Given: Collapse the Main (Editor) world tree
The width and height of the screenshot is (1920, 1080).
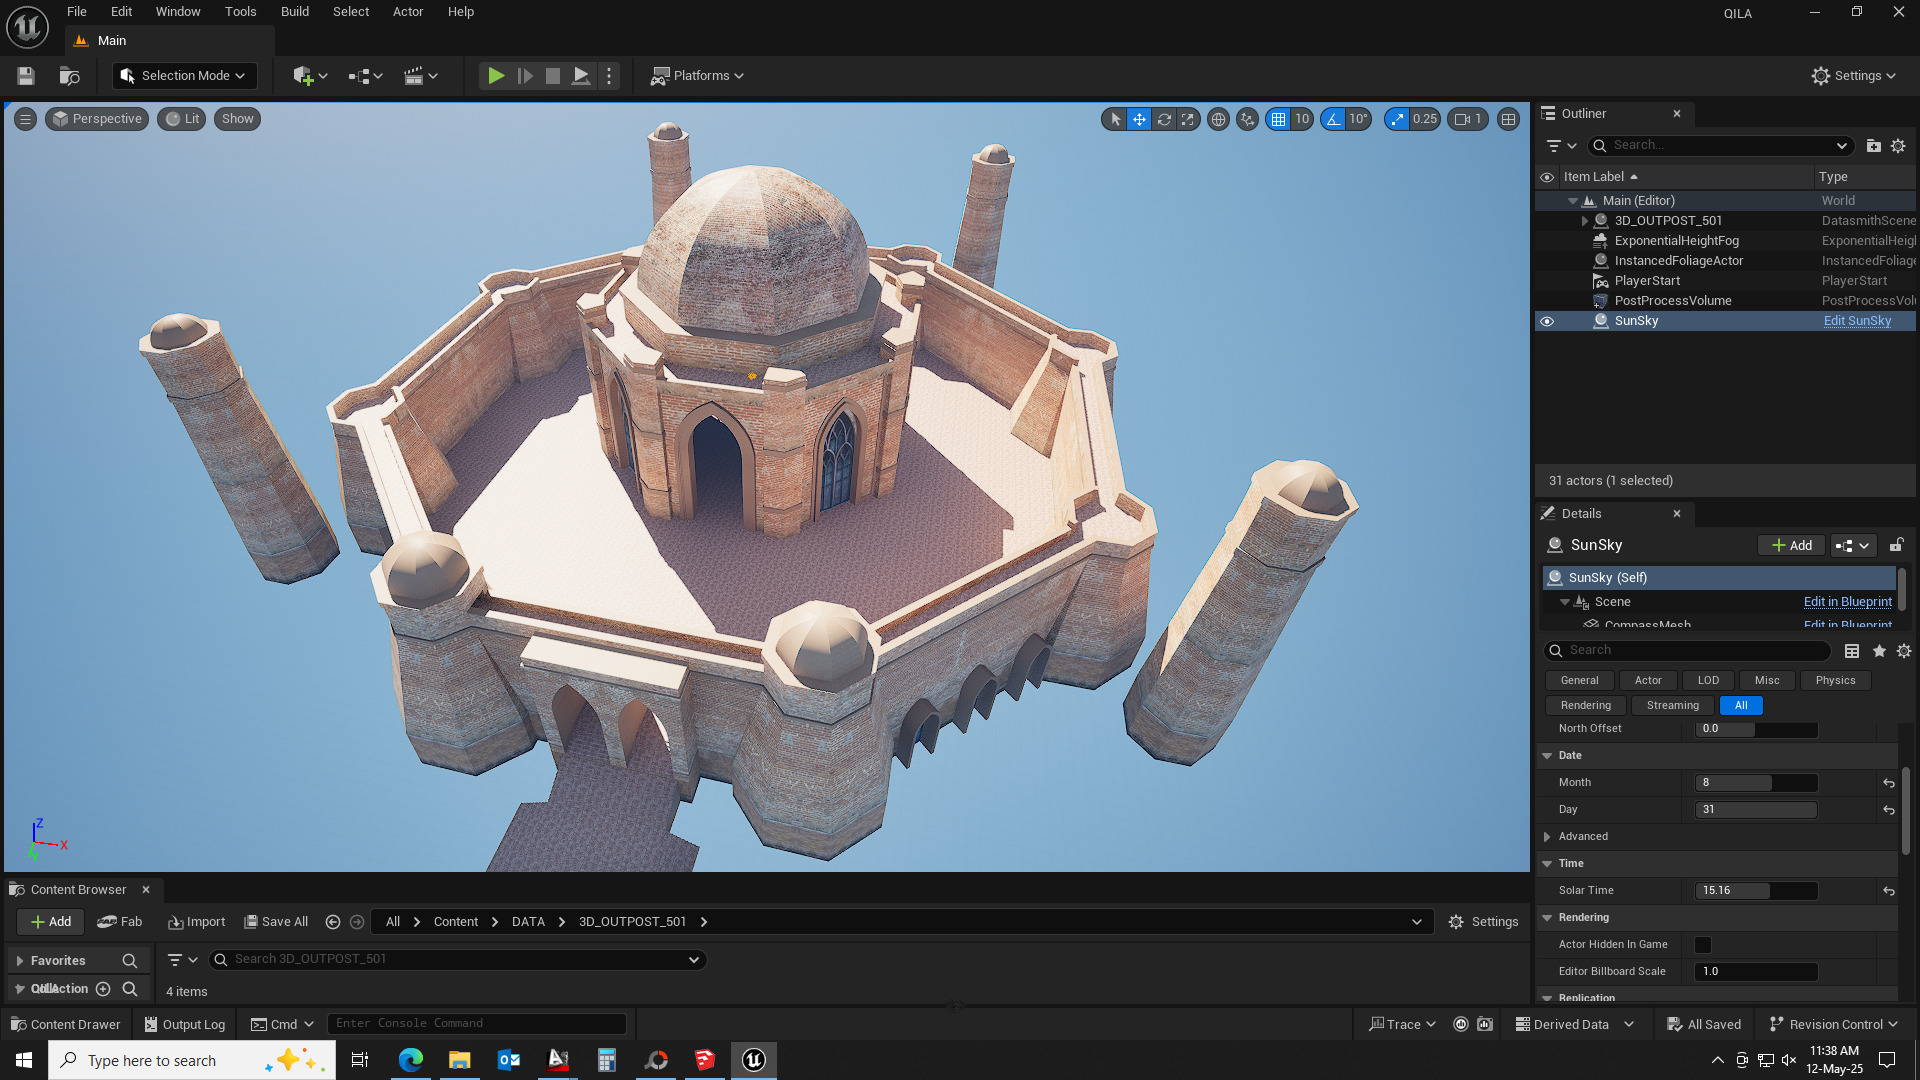Looking at the screenshot, I should pyautogui.click(x=1572, y=201).
